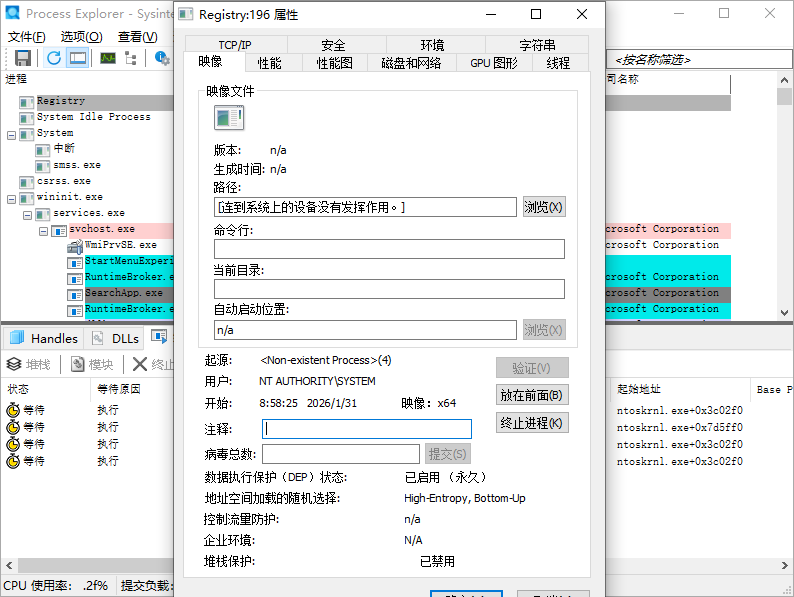Open the Handles tab in lower pane
This screenshot has height=597, width=794.
[44, 338]
